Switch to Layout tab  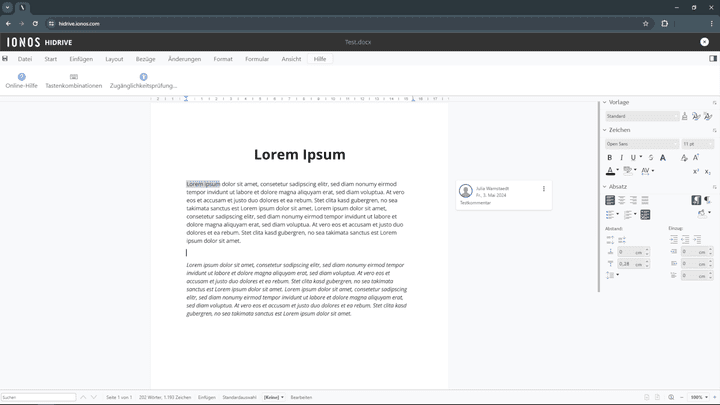pyautogui.click(x=114, y=59)
